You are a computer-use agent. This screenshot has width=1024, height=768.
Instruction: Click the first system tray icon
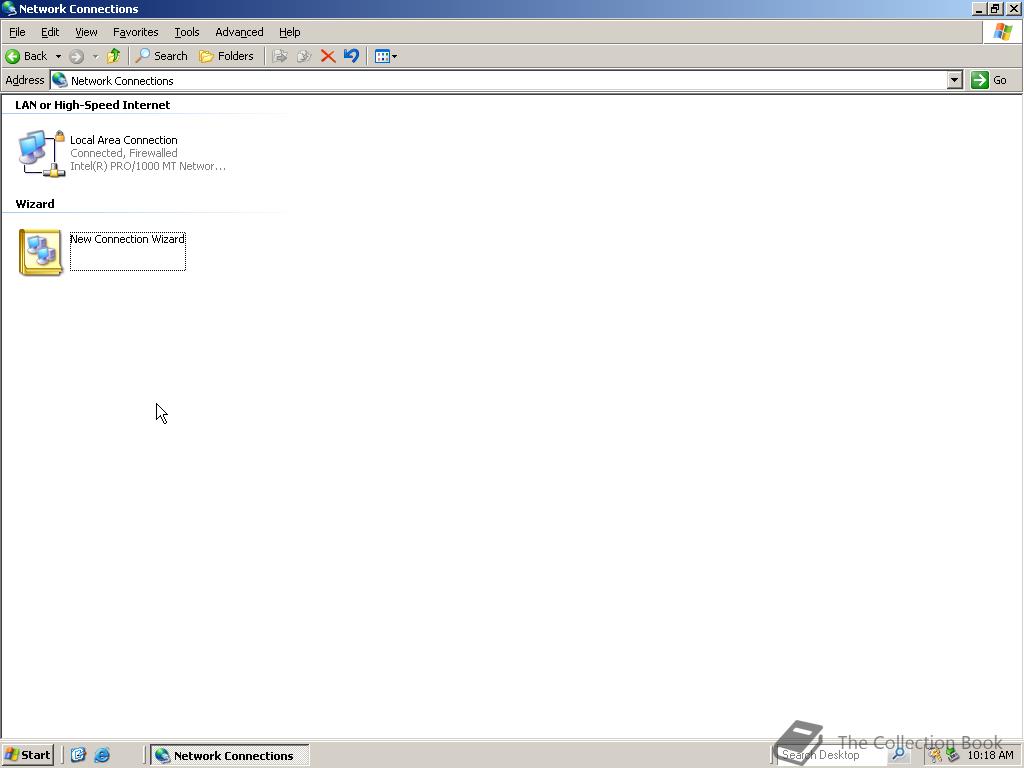pos(935,755)
